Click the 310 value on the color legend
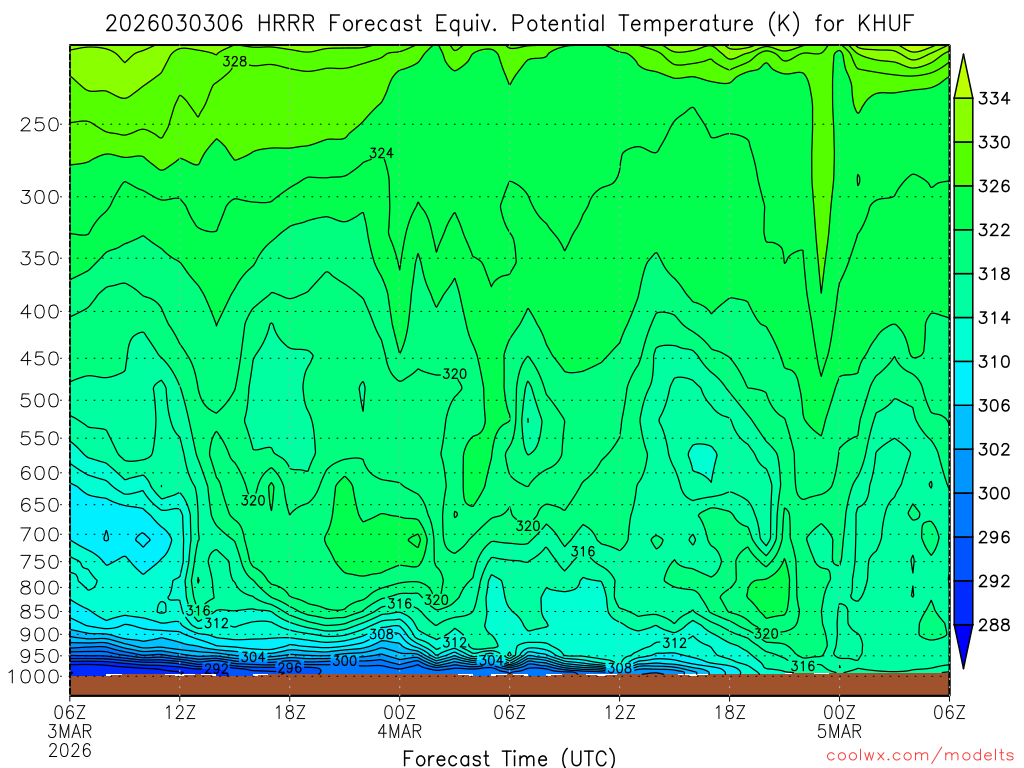The image size is (1024, 768). (994, 362)
